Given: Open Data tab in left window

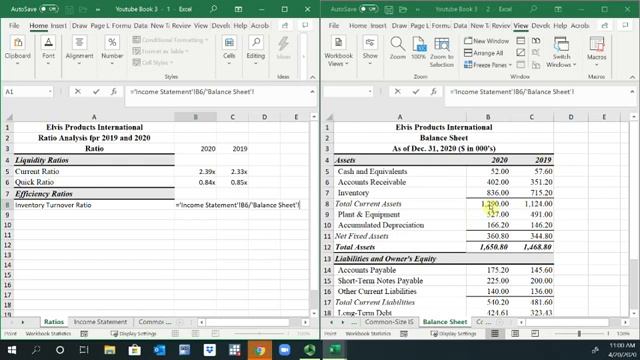Looking at the screenshot, I should (x=140, y=26).
